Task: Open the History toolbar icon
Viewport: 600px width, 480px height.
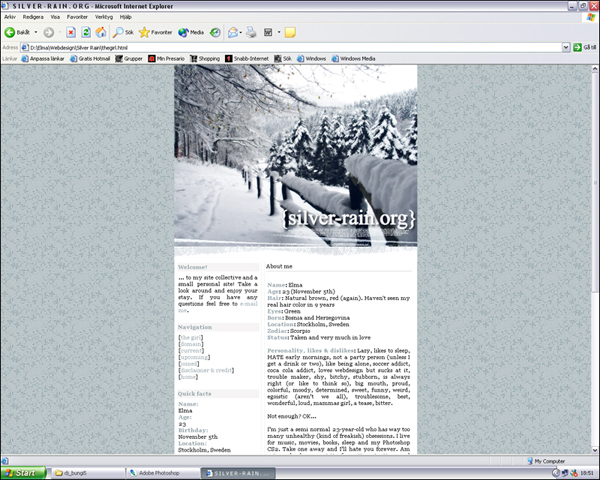Action: click(215, 33)
